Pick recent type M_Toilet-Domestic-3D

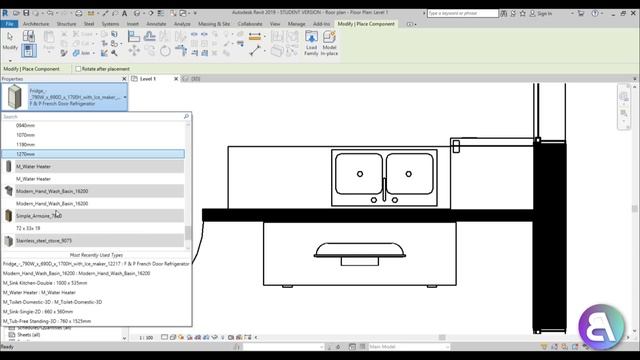pos(52,302)
